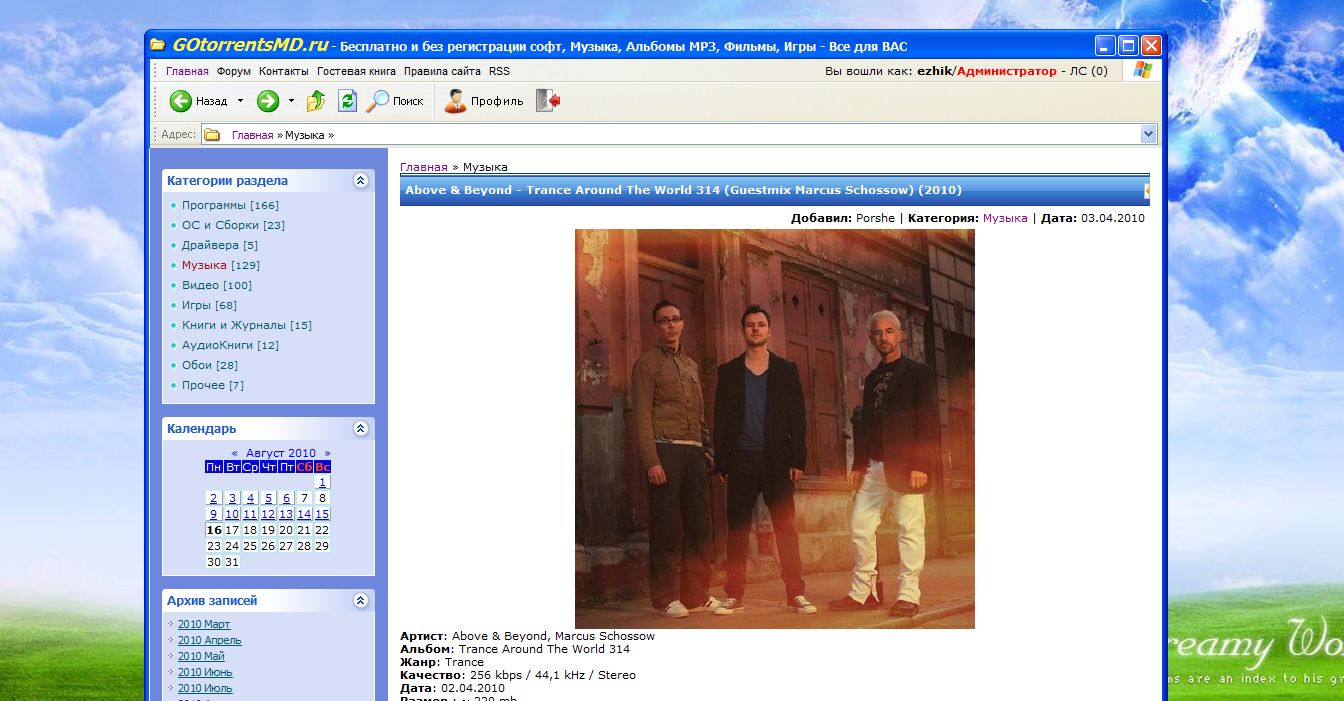Open private messages ЛС (0)
Screen dimensions: 1344x701
pyautogui.click(x=1089, y=71)
